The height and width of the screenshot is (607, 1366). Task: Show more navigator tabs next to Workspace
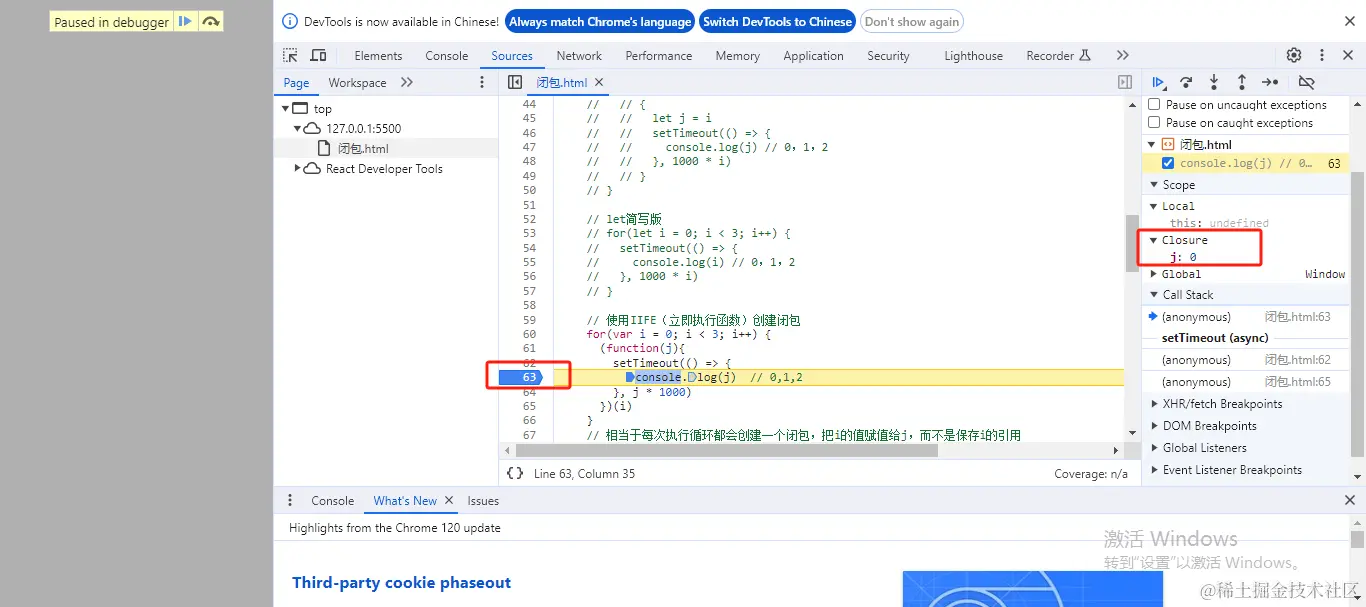[x=407, y=83]
